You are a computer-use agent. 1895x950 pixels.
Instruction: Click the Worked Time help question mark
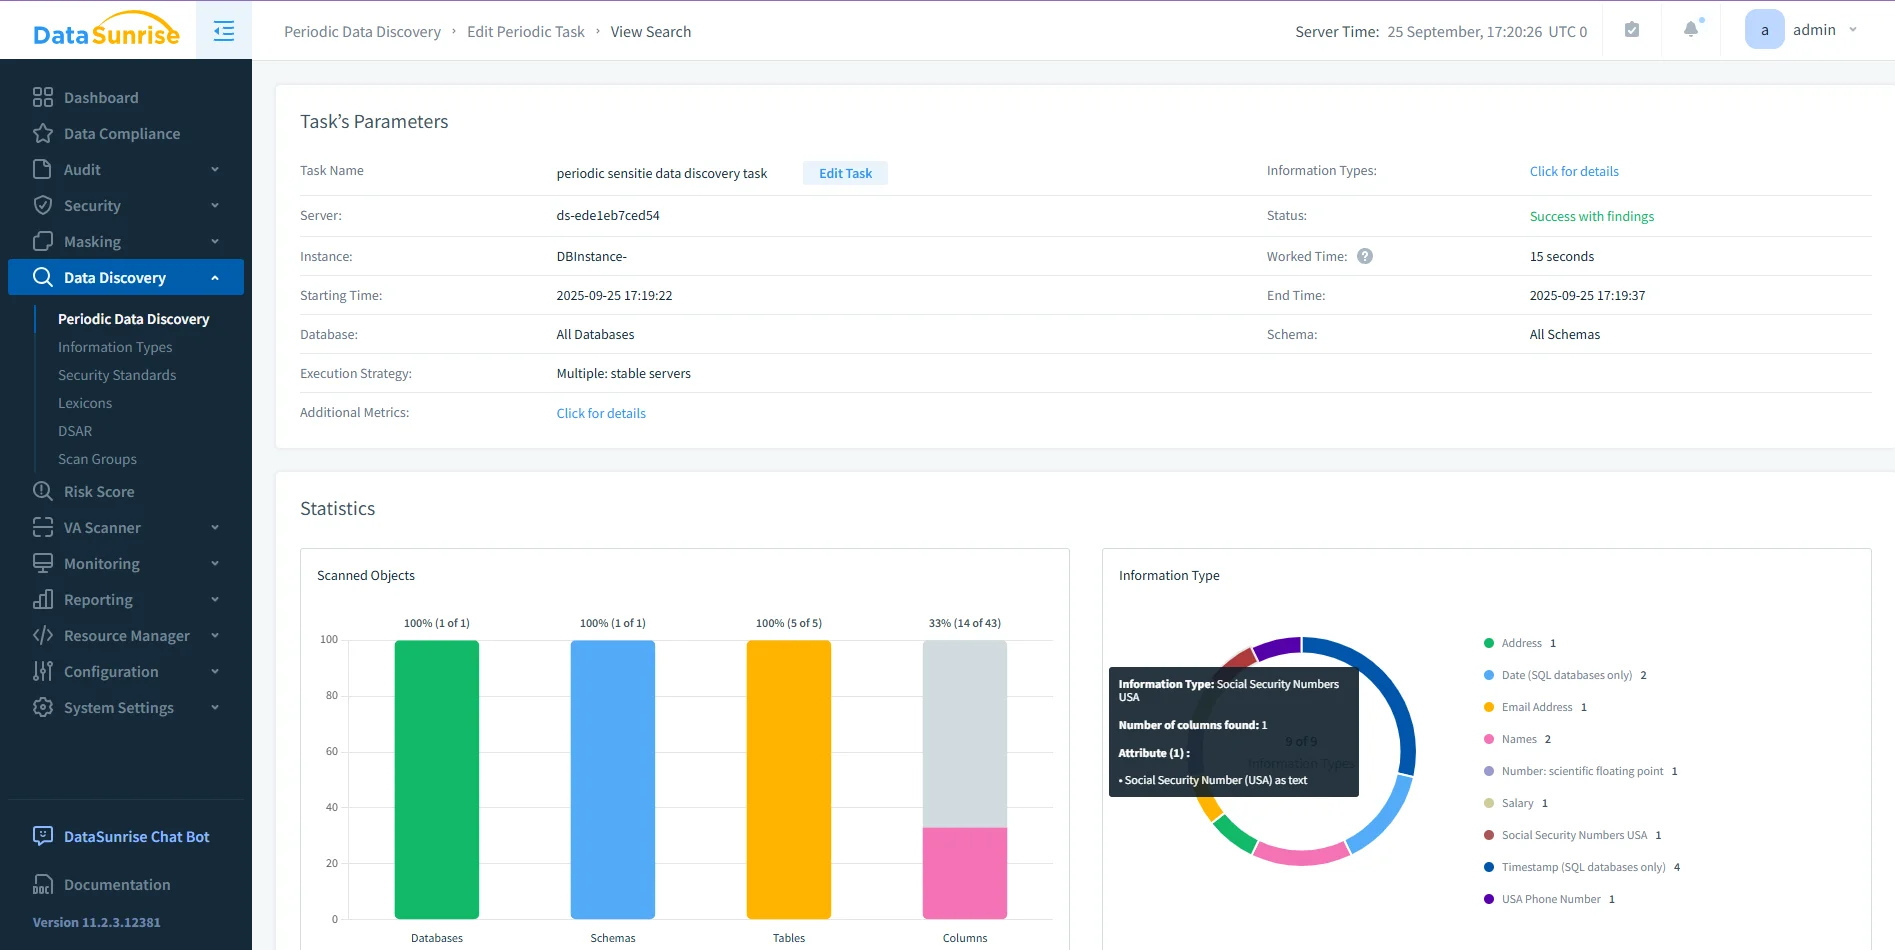click(x=1365, y=256)
